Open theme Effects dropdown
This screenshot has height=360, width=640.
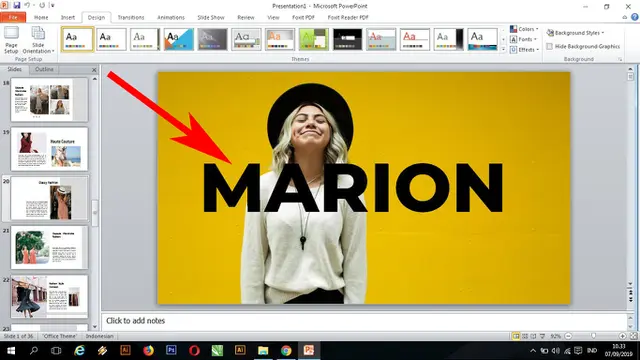pyautogui.click(x=524, y=49)
